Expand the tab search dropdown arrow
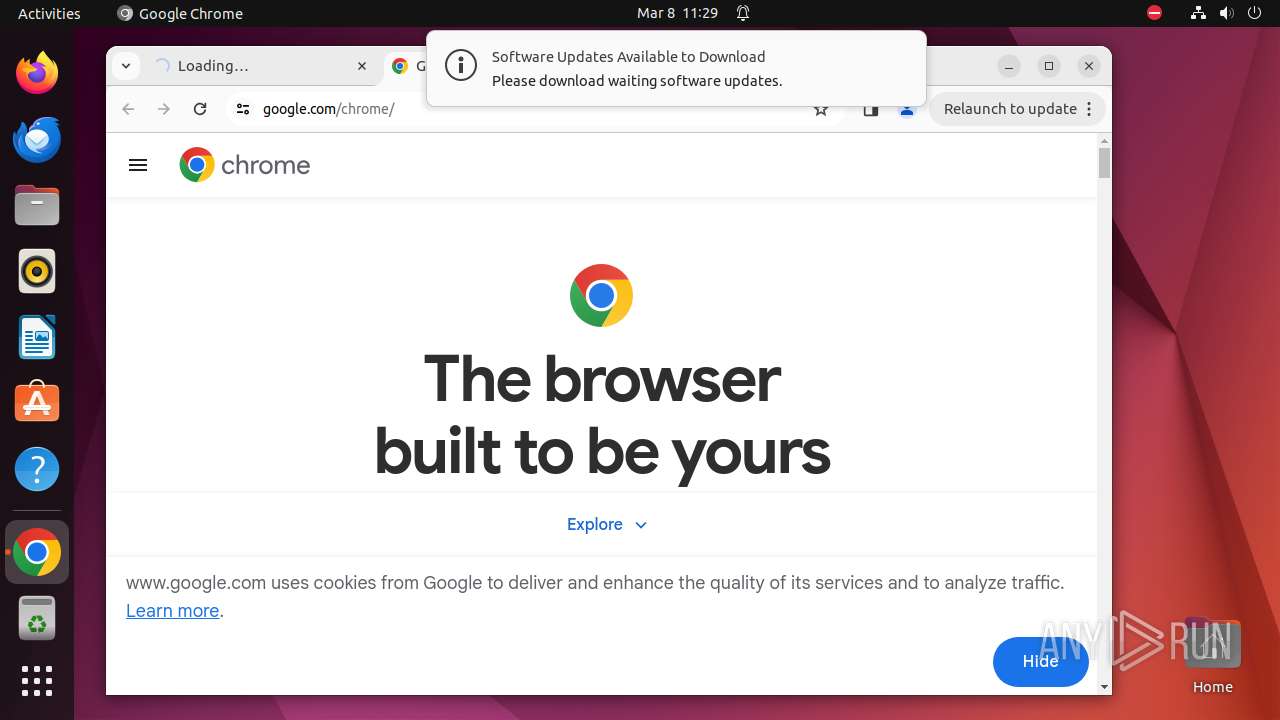The width and height of the screenshot is (1280, 720). (125, 66)
